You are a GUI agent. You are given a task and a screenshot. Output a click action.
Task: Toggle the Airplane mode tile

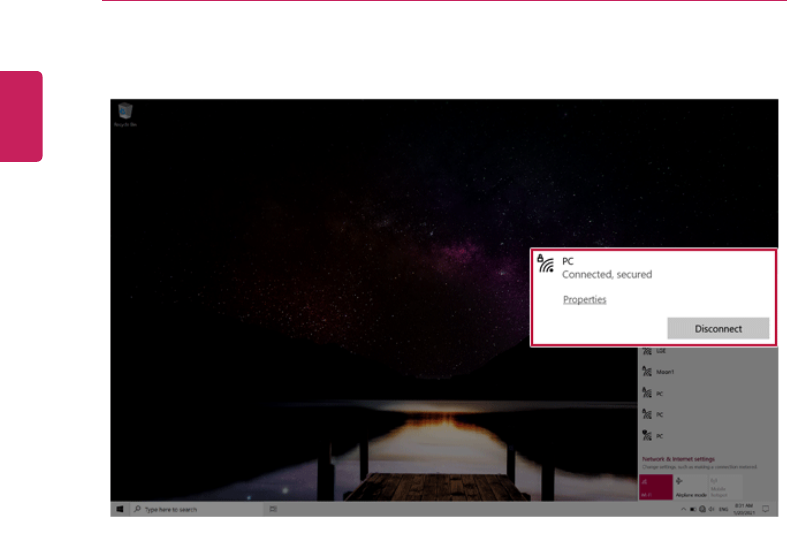tap(690, 487)
